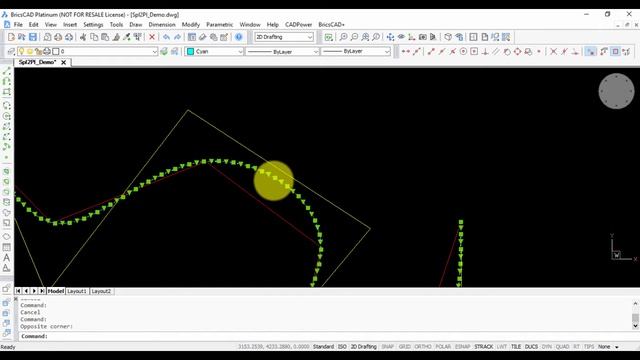Click the cyan color swatch
640x360 pixels.
pos(190,51)
